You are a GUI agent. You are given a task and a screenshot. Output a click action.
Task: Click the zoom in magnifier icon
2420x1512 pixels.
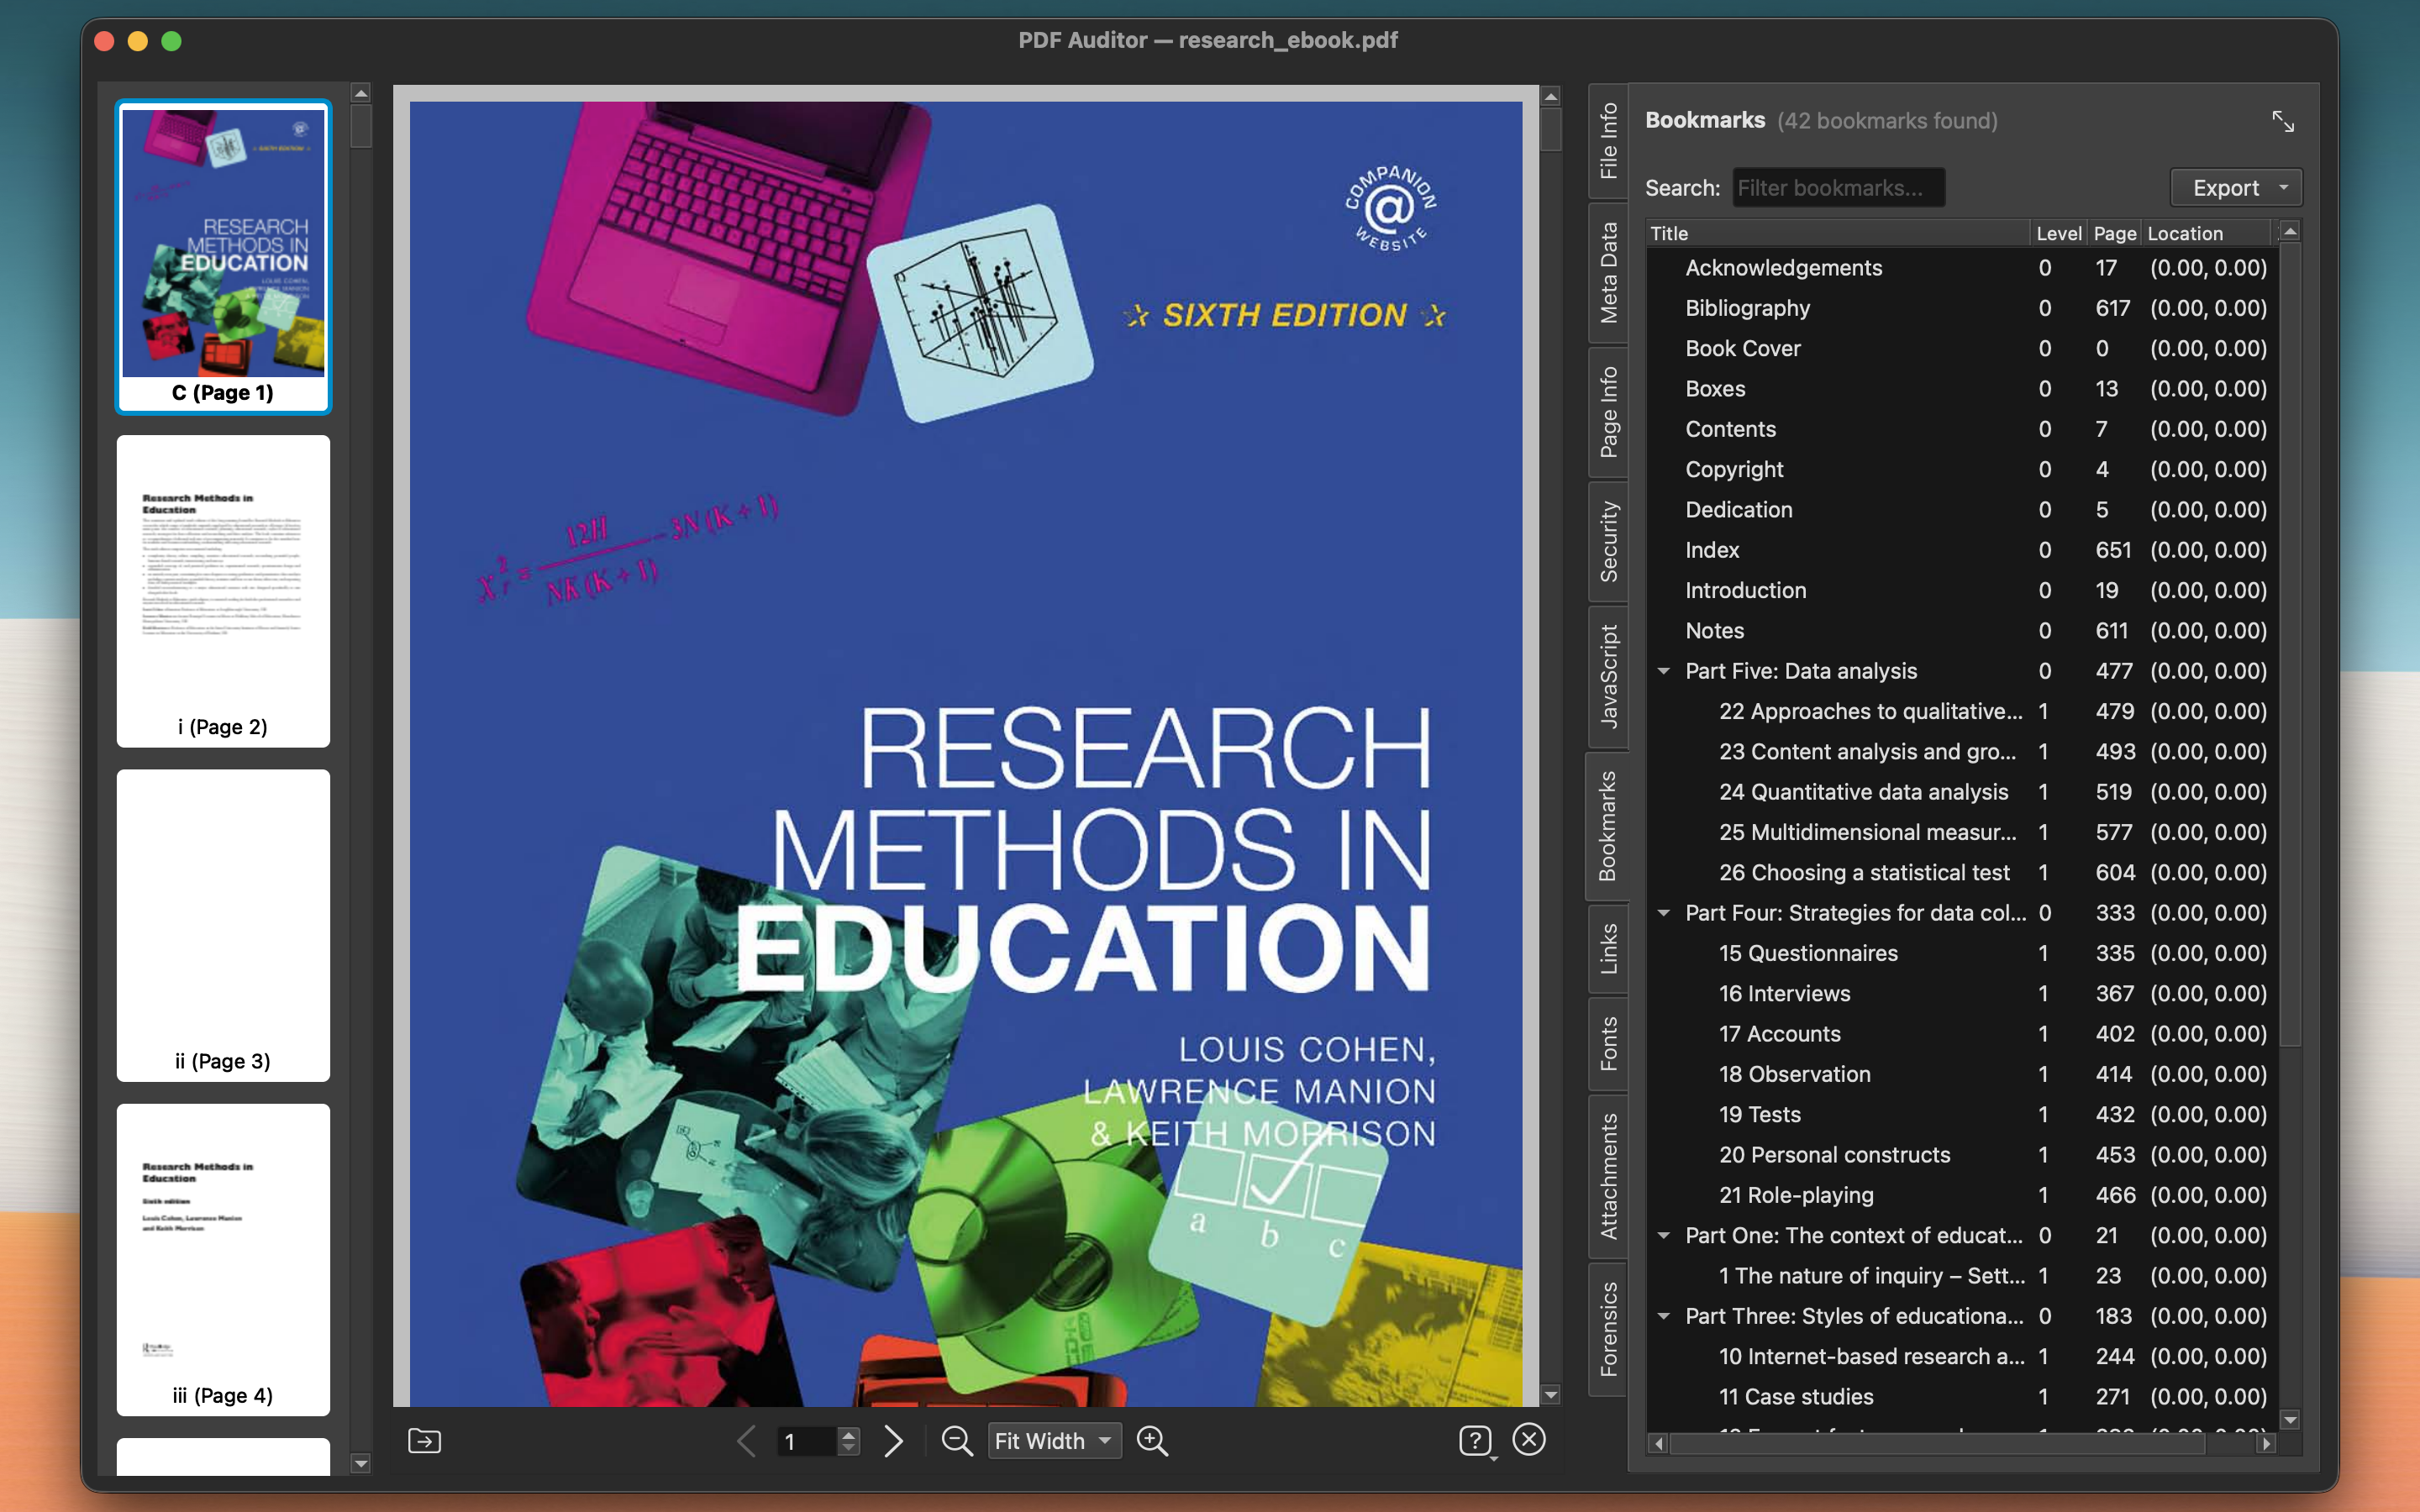tap(1152, 1440)
